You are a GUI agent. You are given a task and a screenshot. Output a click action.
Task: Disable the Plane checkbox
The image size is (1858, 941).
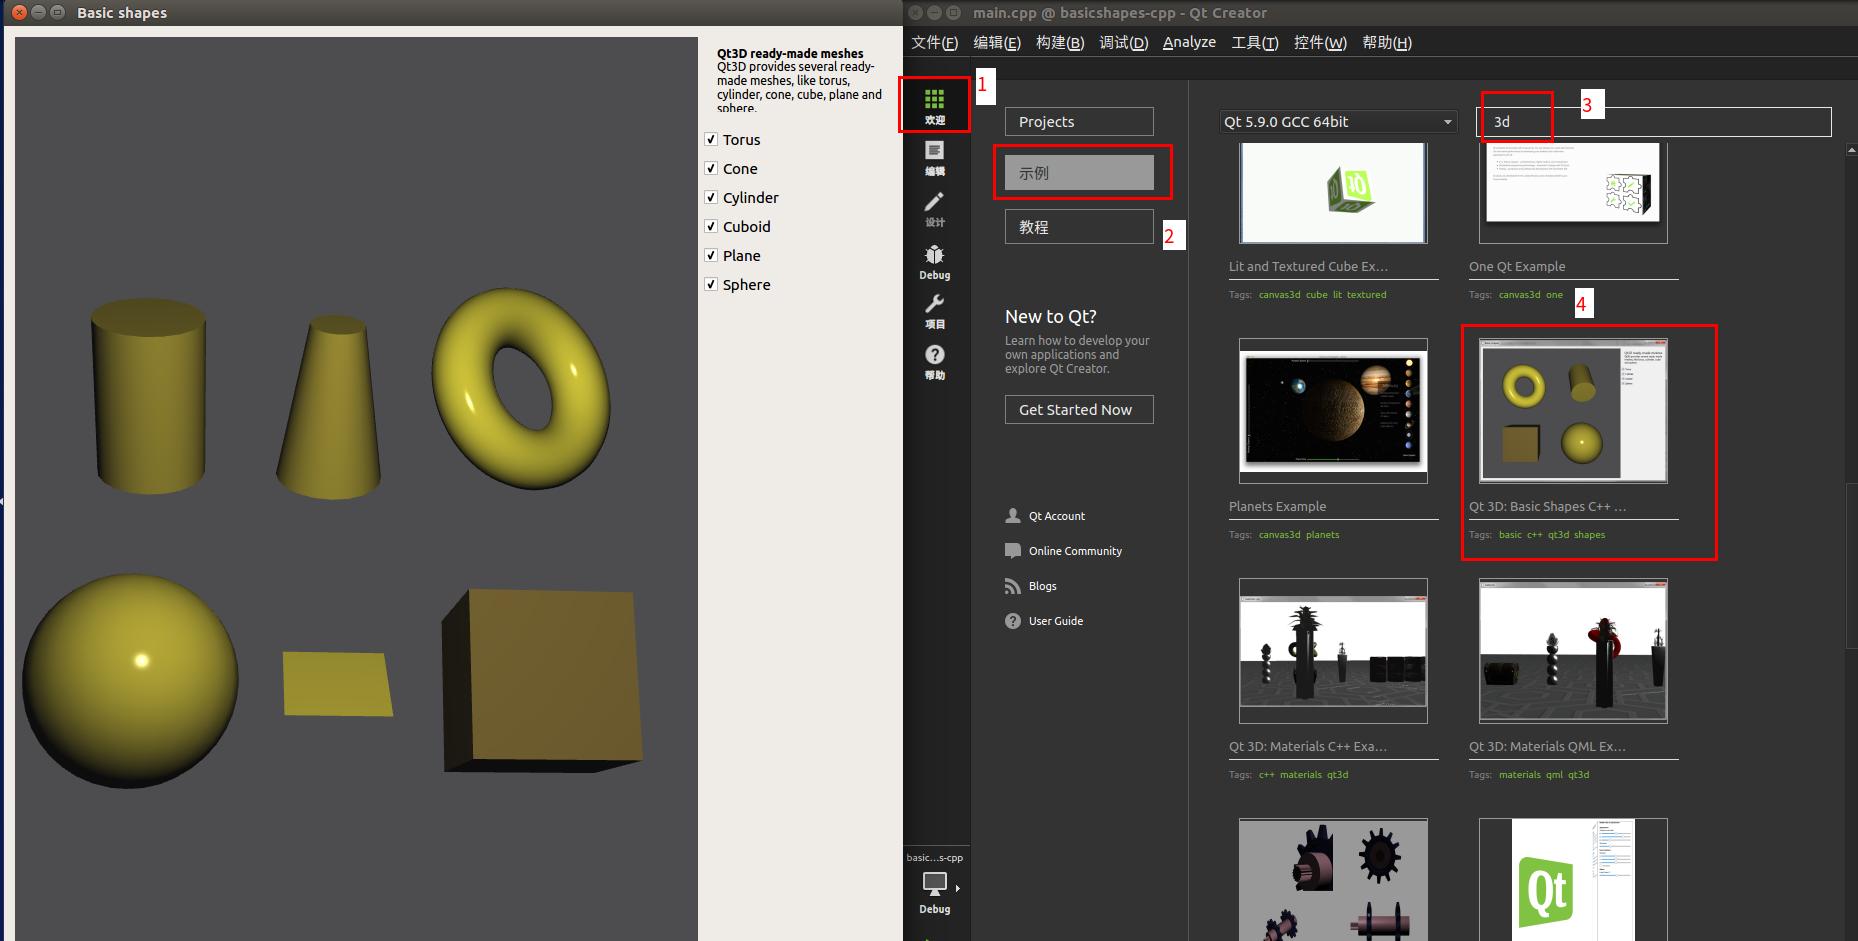711,255
